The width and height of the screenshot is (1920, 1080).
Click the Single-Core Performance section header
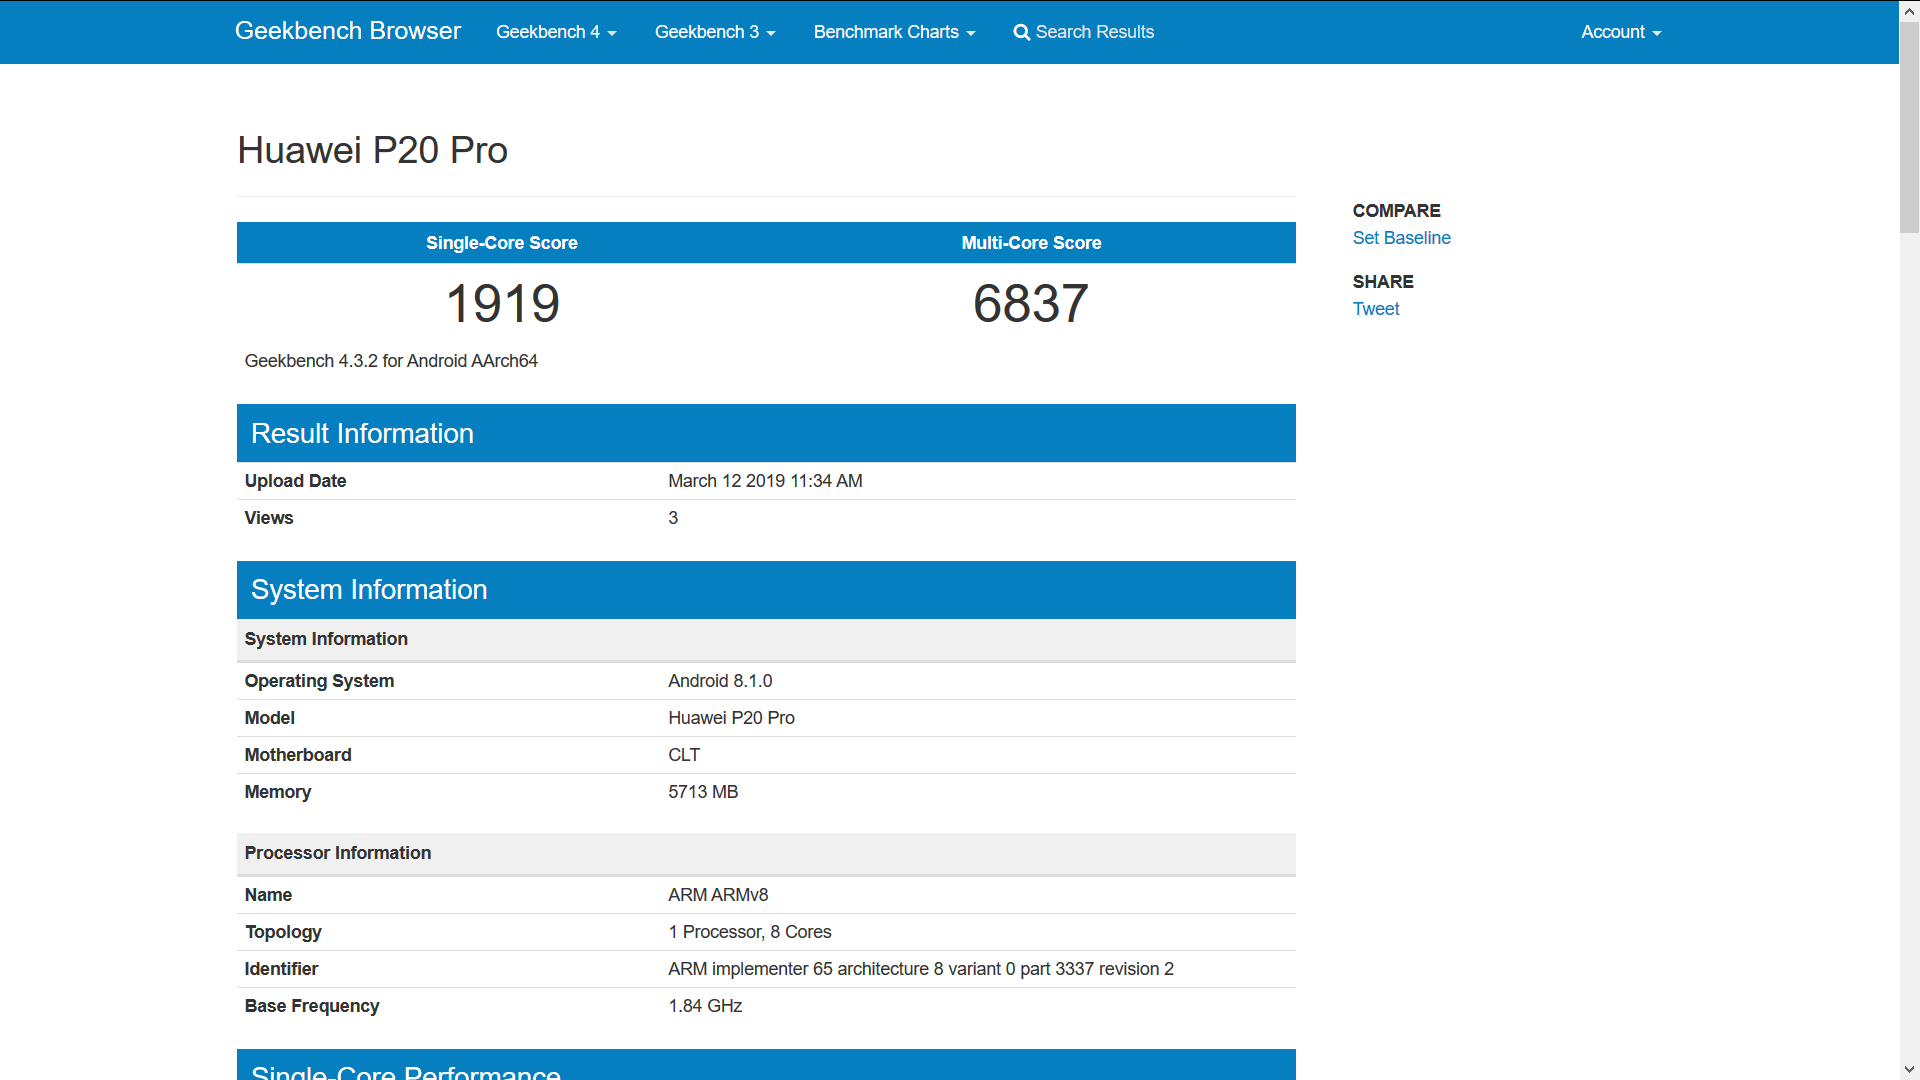(766, 1065)
